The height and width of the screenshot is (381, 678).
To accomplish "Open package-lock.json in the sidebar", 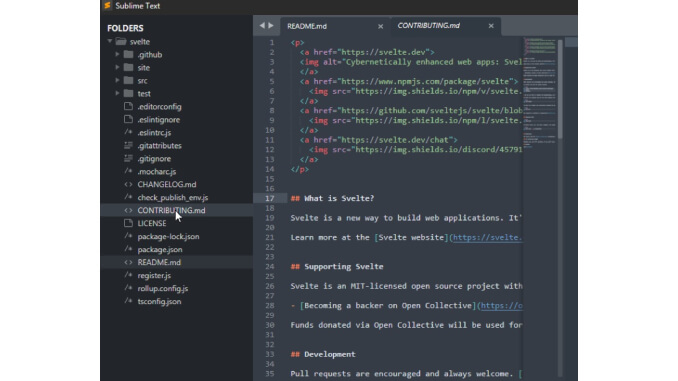I will (169, 237).
